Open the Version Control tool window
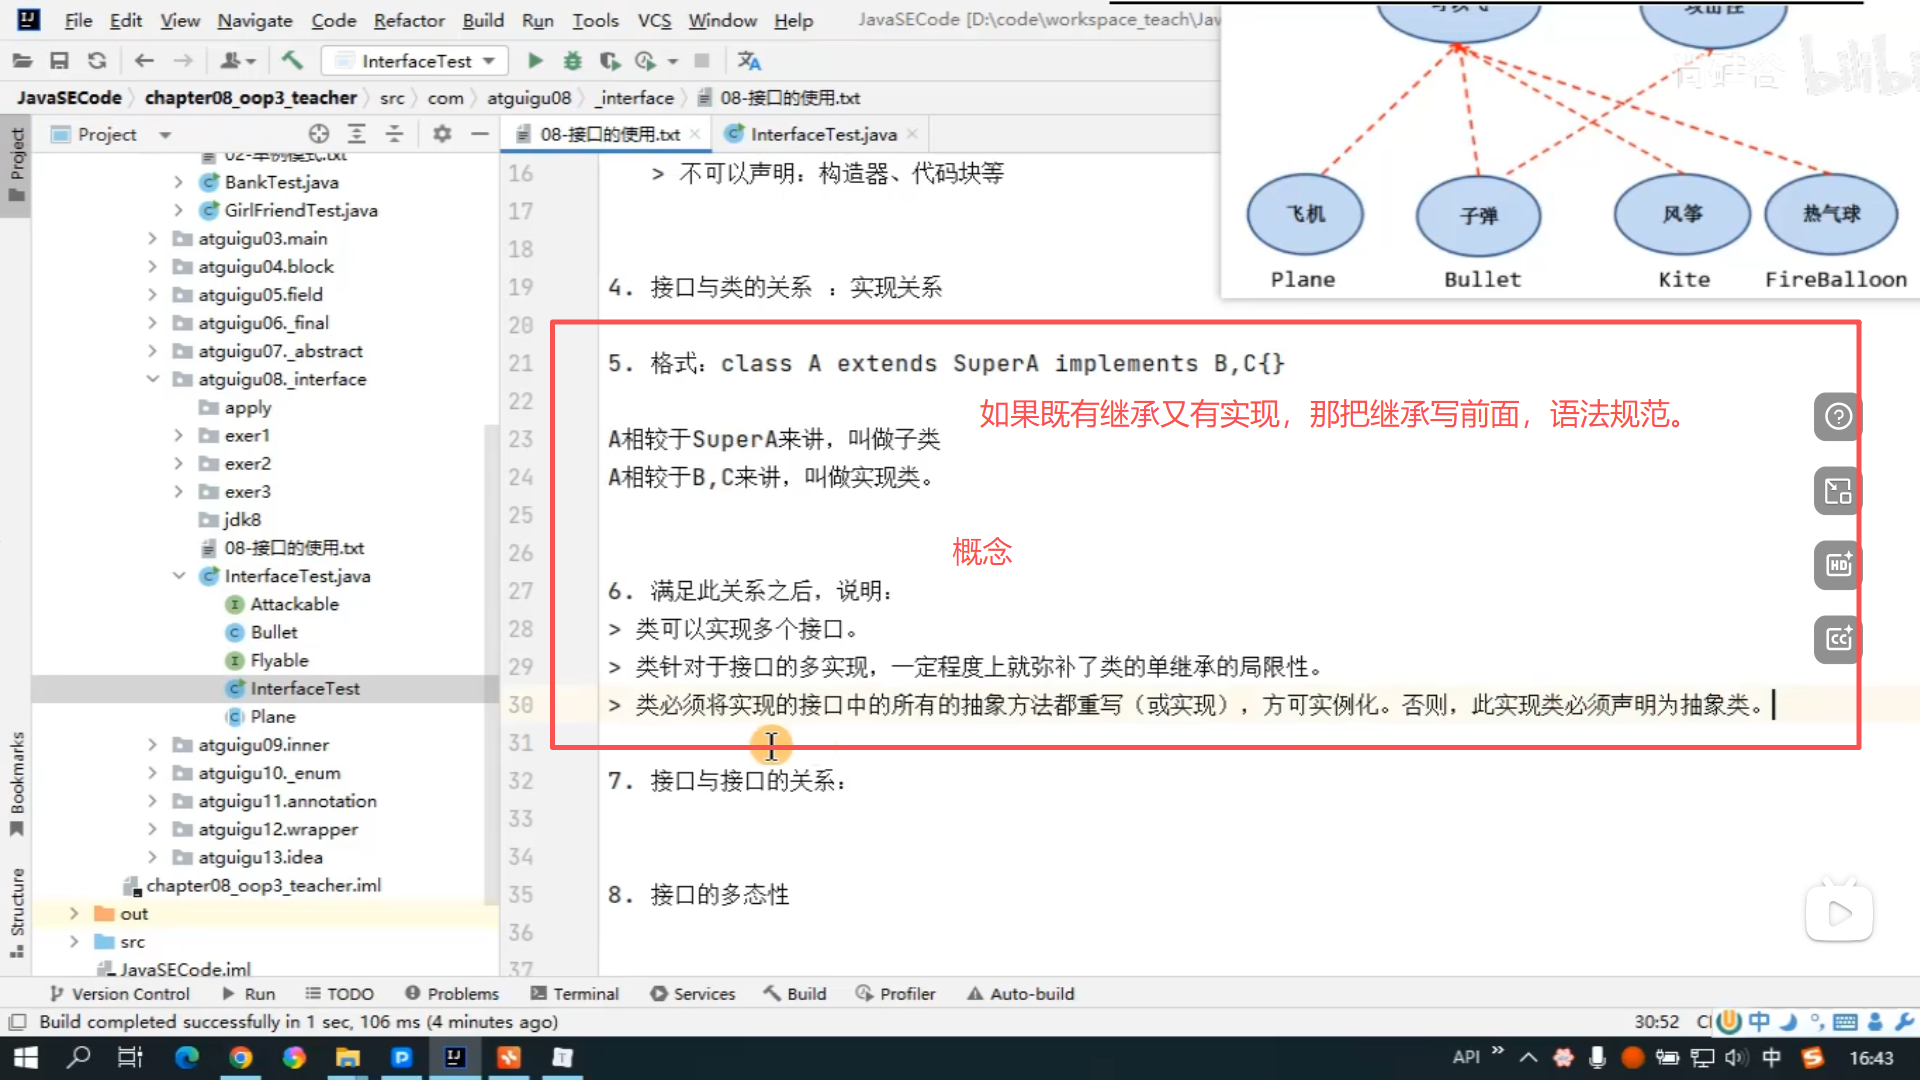The width and height of the screenshot is (1920, 1080). click(120, 994)
